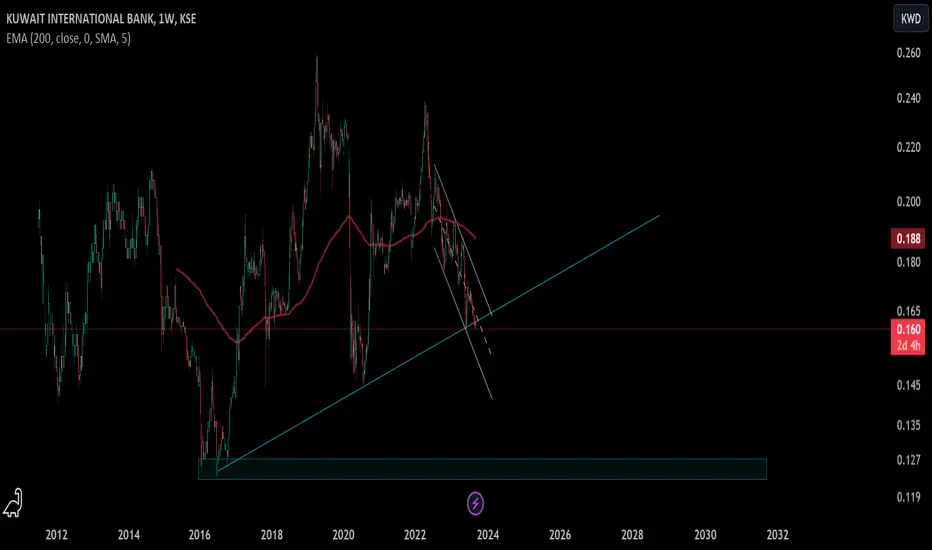Click the 2016 time axis label
The image size is (932, 550).
(x=200, y=535)
